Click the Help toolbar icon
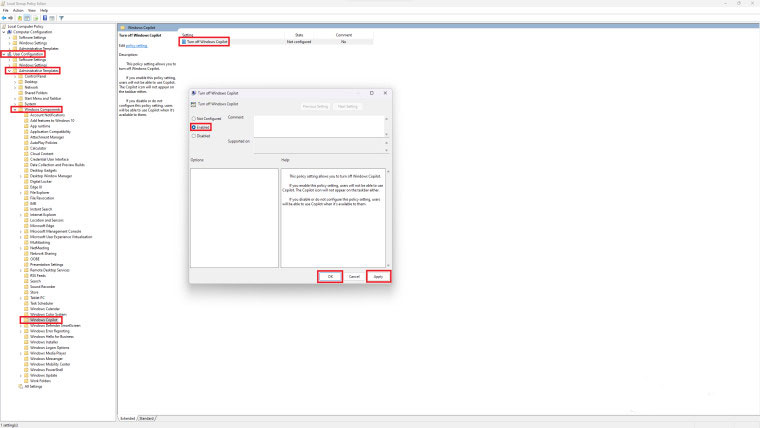Viewport: 760px width, 428px height. point(45,18)
